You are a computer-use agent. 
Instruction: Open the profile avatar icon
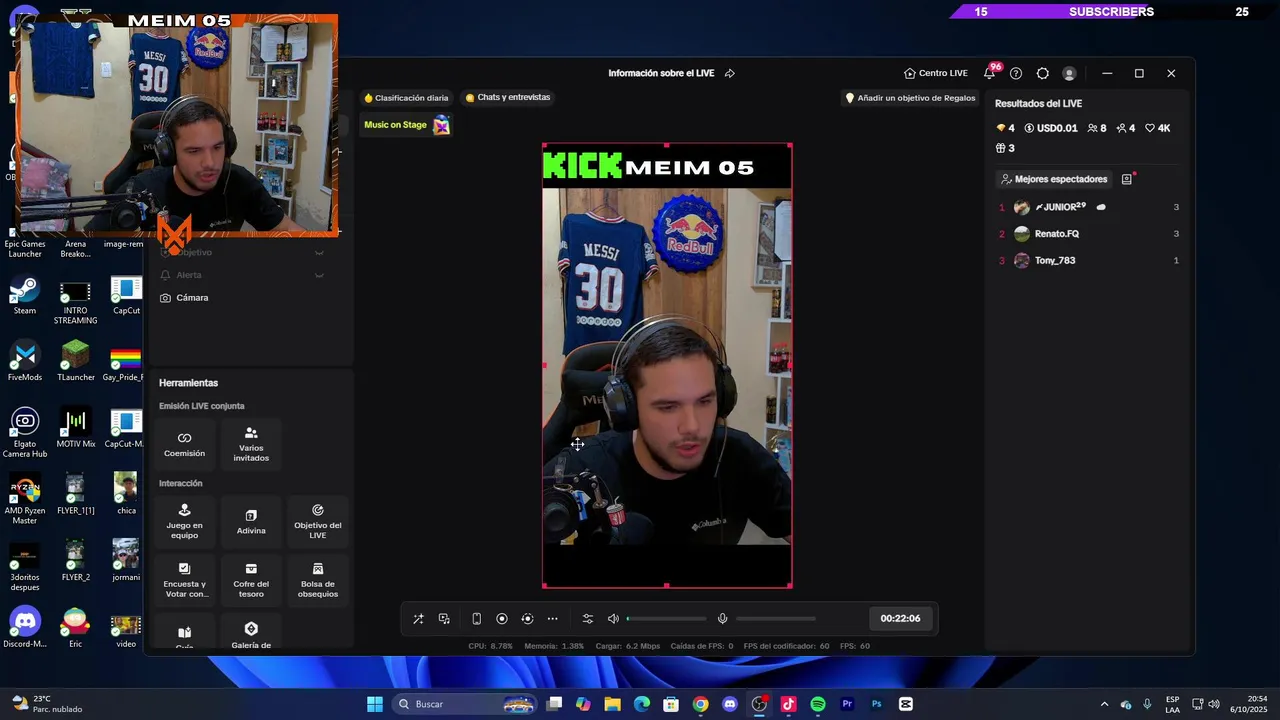click(1069, 73)
